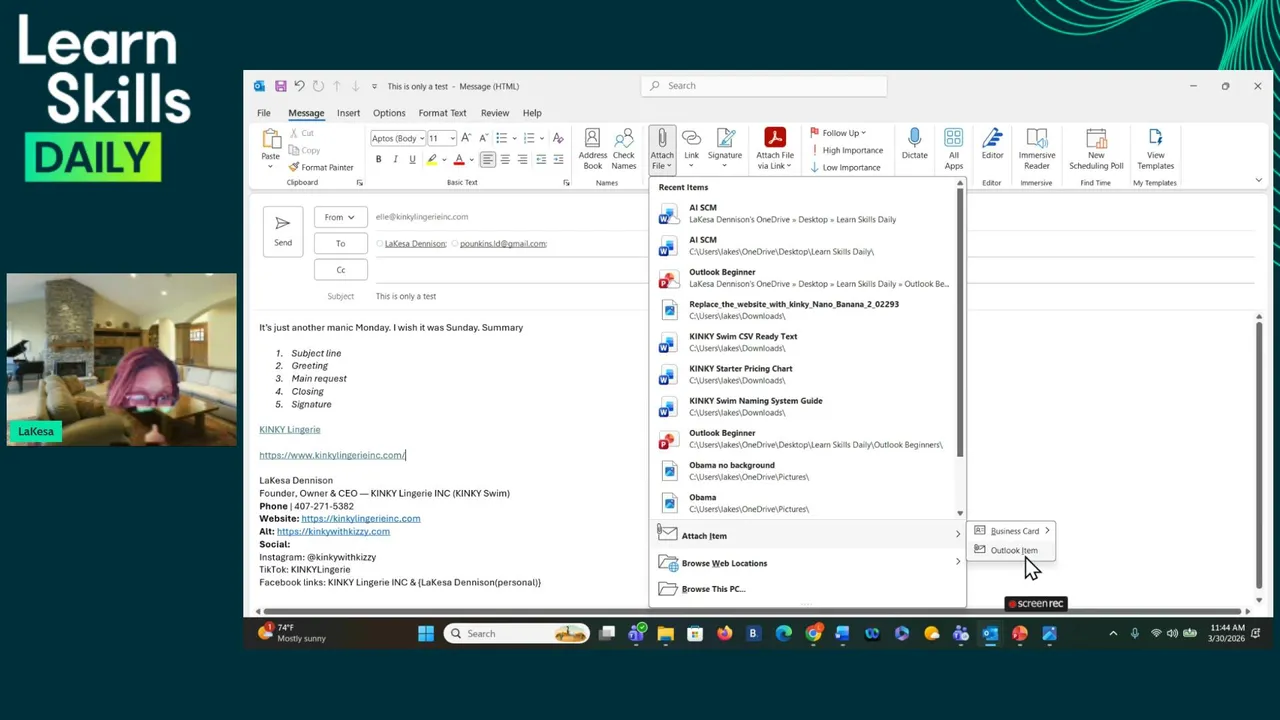
Task: Switch to the Review tab
Action: 495,113
